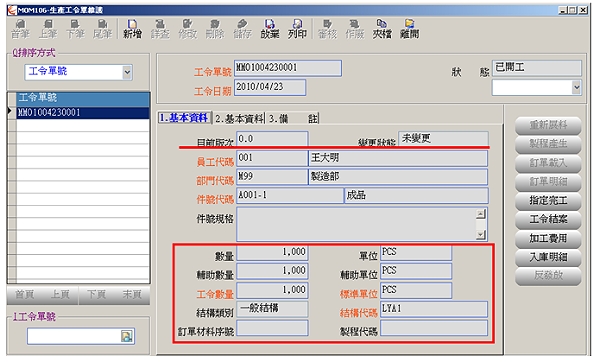
Task: Click the 新增 (Add new) toolbar icon
Action: pos(132,29)
